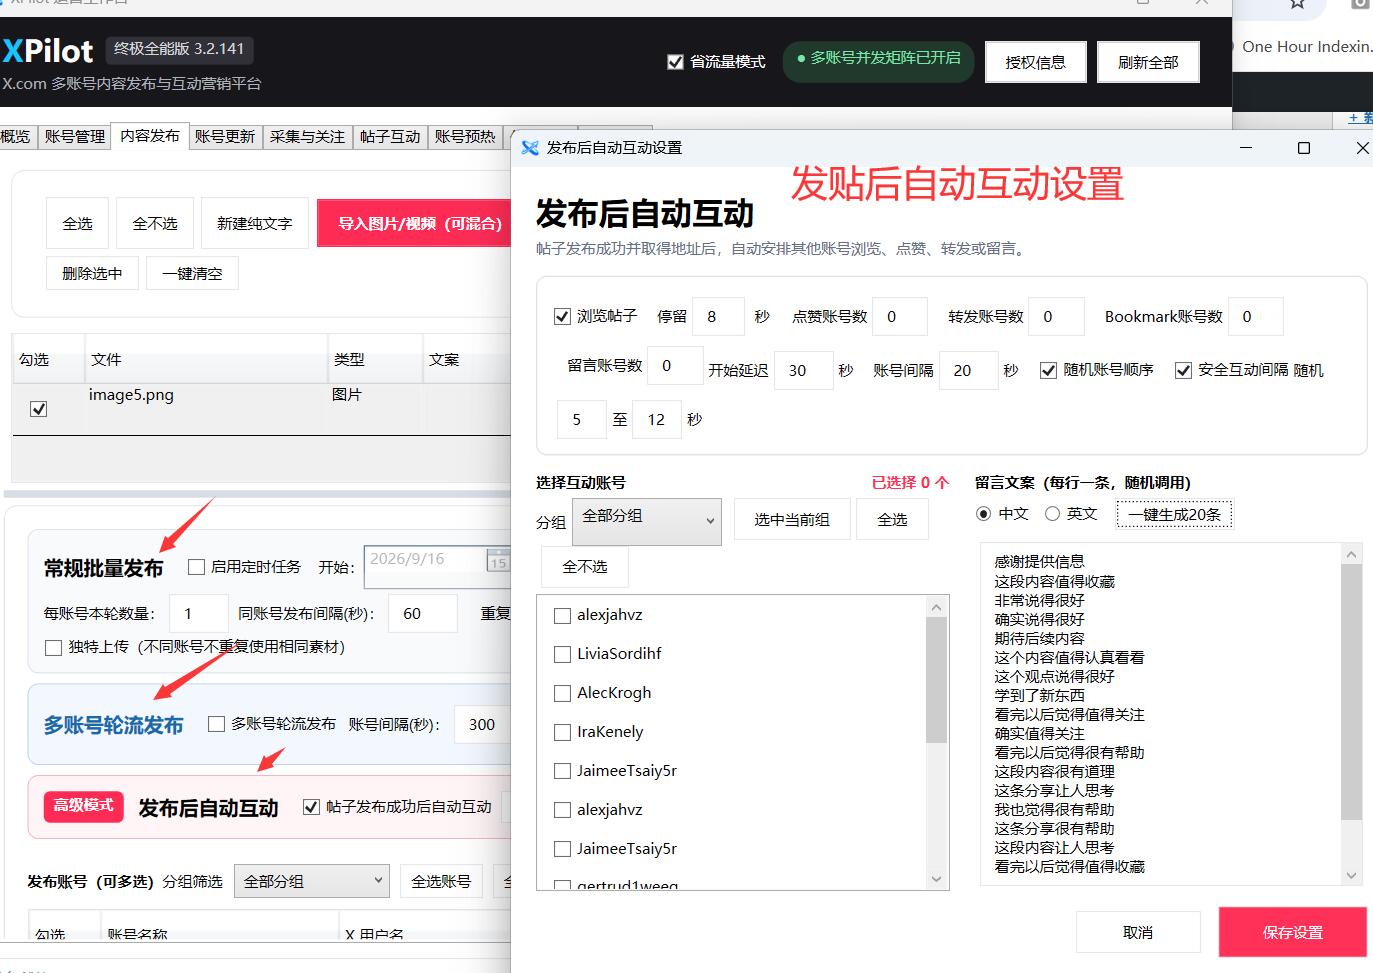This screenshot has height=973, width=1373.
Task: Focus the 点赞账号数 input field
Action: pyautogui.click(x=899, y=316)
